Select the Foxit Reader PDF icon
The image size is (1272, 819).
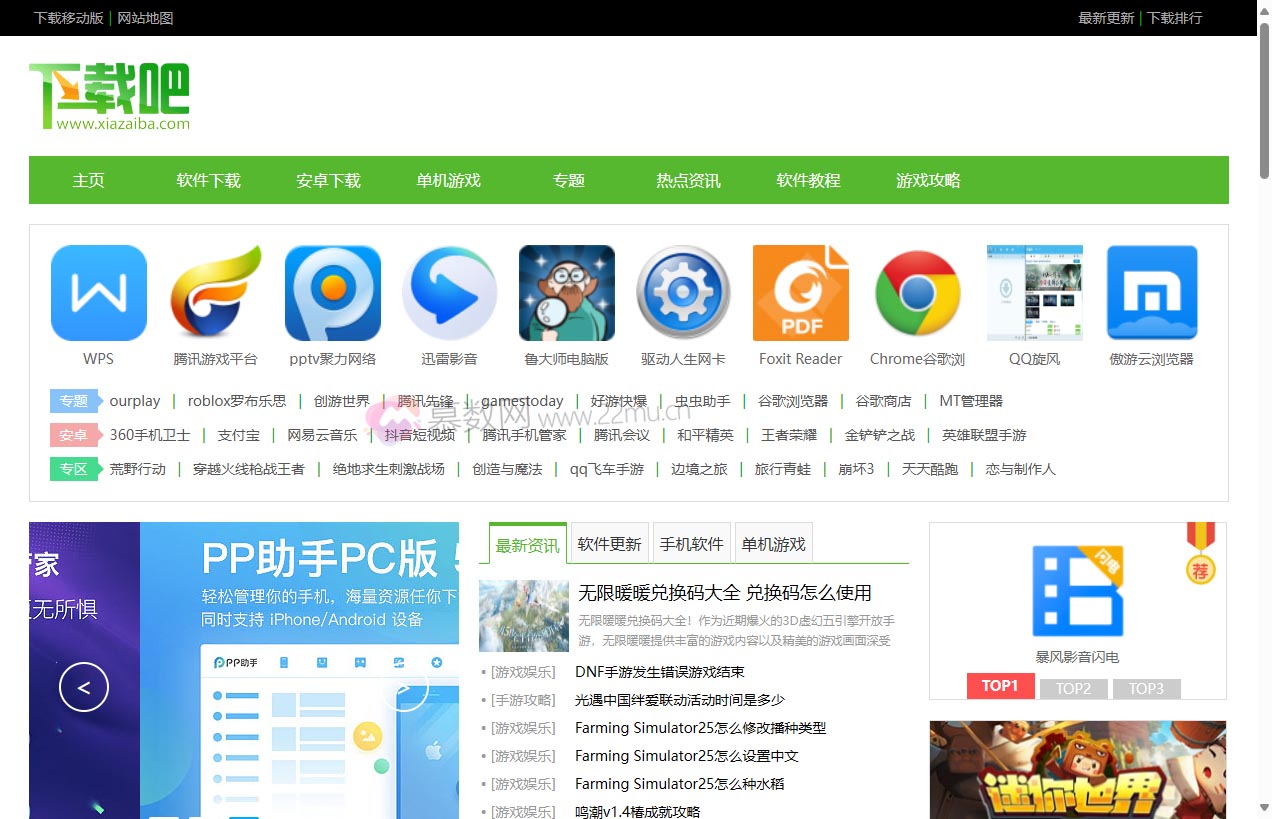800,292
